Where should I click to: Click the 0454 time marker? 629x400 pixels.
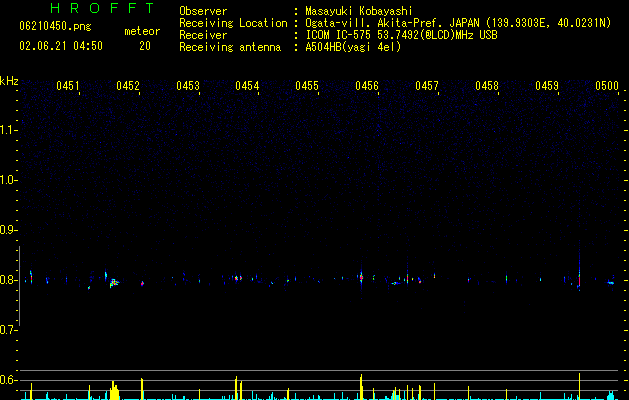click(x=247, y=86)
